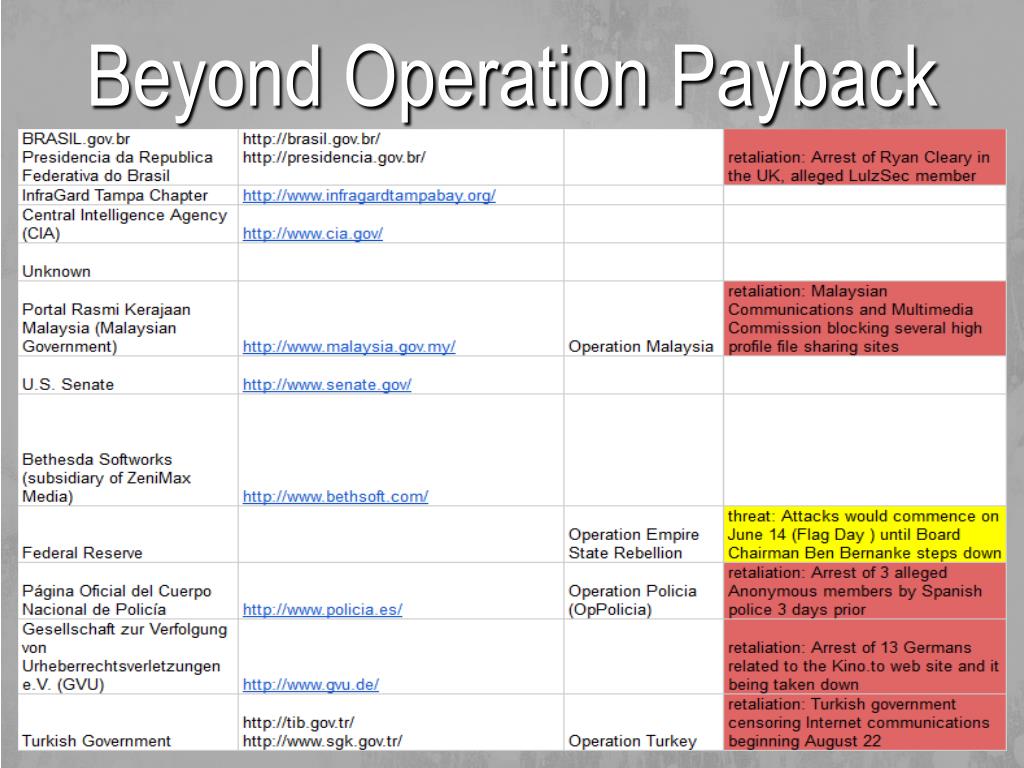The height and width of the screenshot is (768, 1024).
Task: Click the red Spanish police retaliation cell
Action: 865,591
